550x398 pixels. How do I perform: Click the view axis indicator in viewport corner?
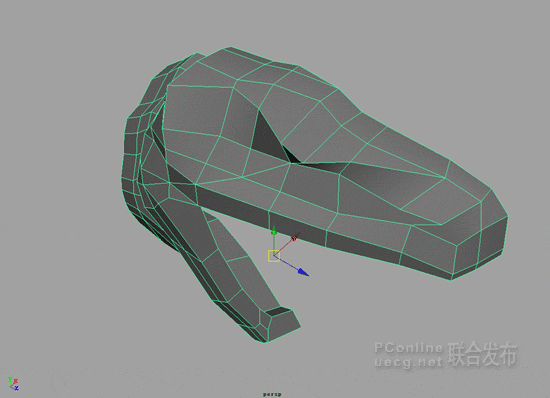point(13,383)
